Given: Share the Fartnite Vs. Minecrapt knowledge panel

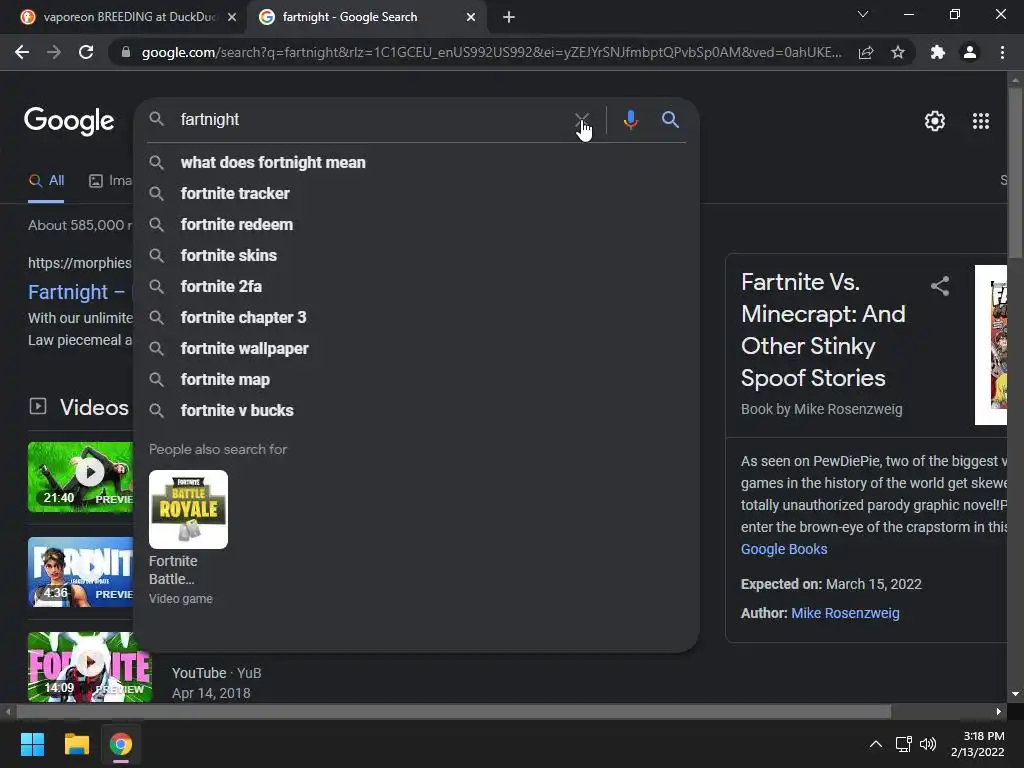Looking at the screenshot, I should tap(940, 285).
